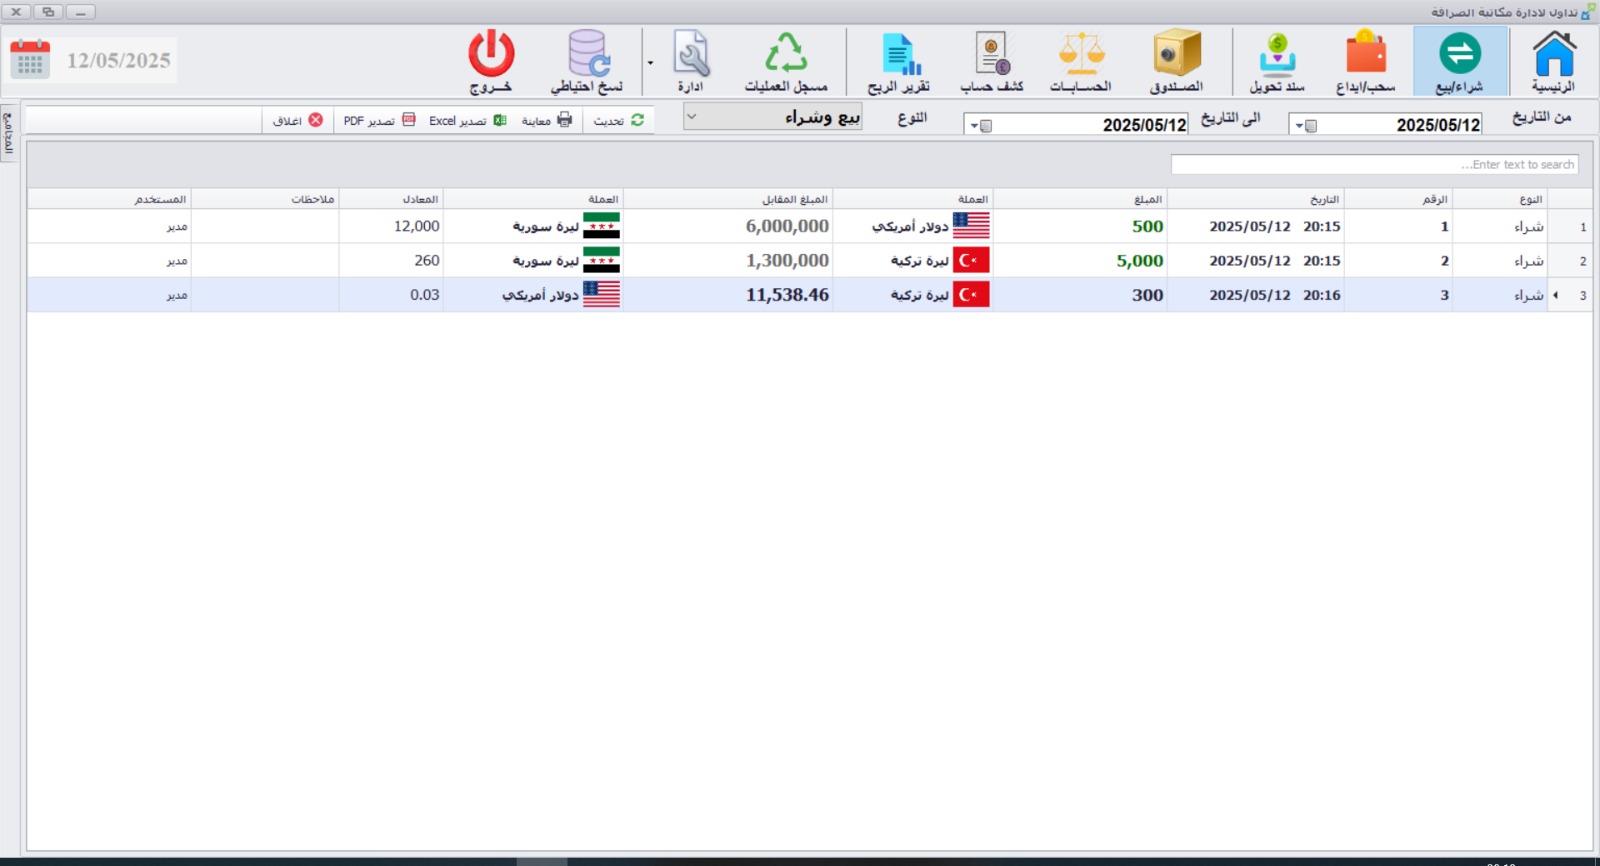Click the red خروج power icon
1600x866 pixels.
pyautogui.click(x=491, y=61)
